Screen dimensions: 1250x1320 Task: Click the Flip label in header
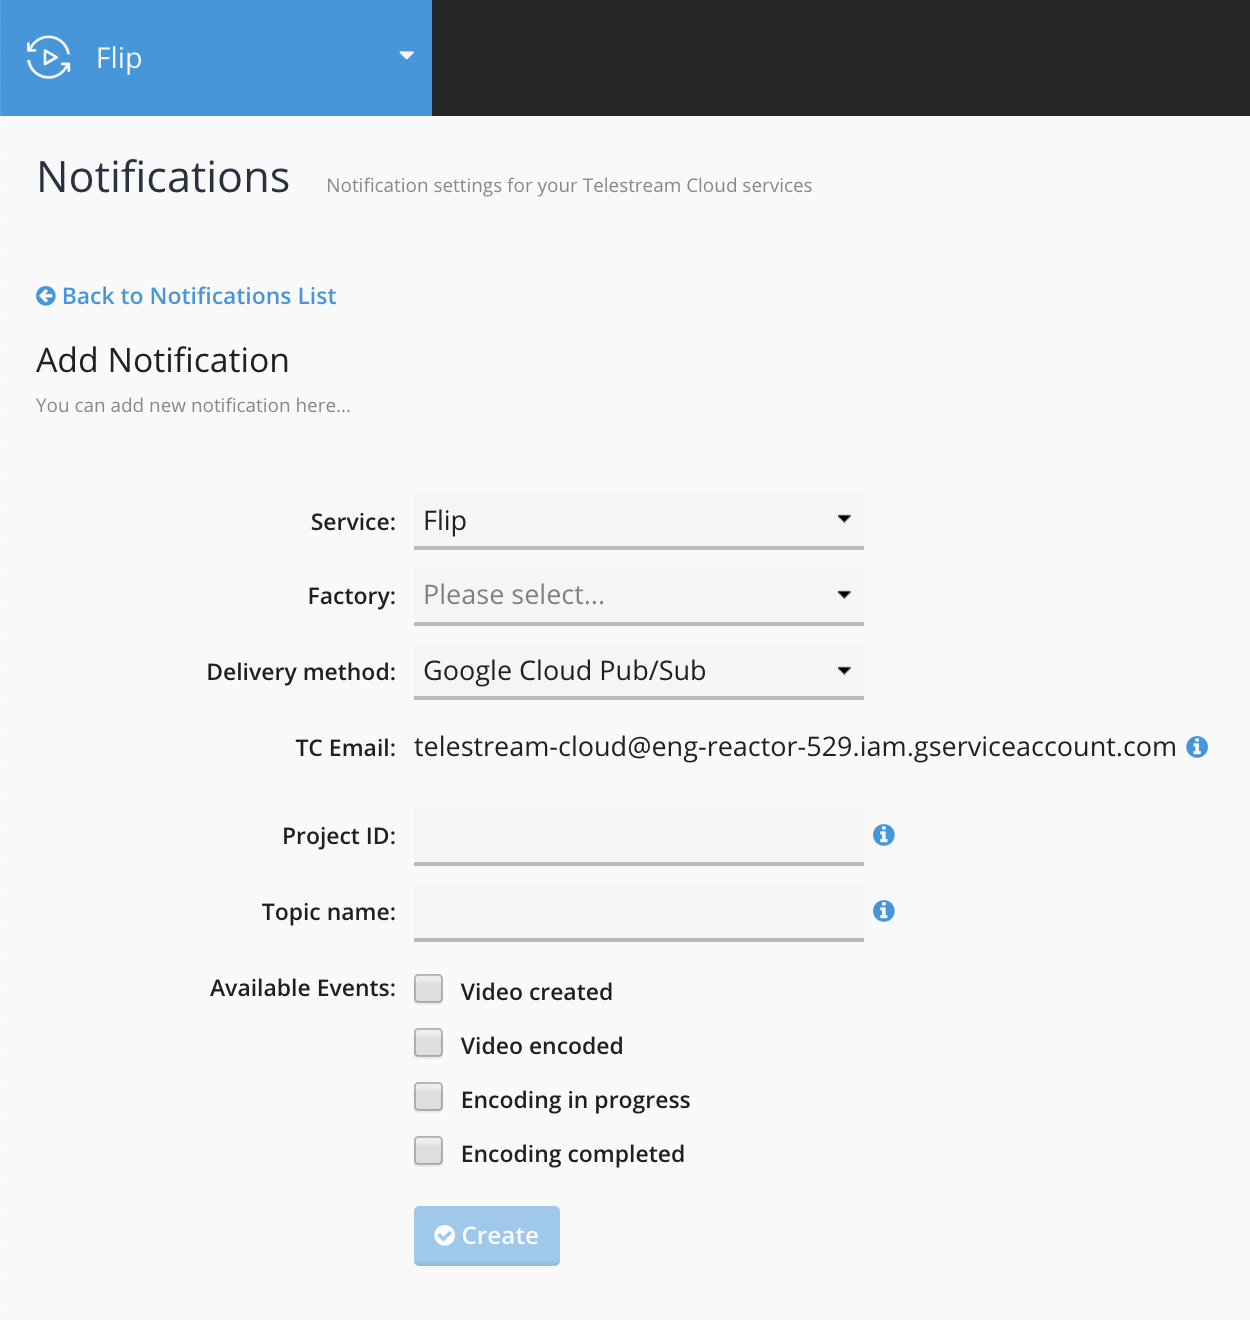pos(119,58)
